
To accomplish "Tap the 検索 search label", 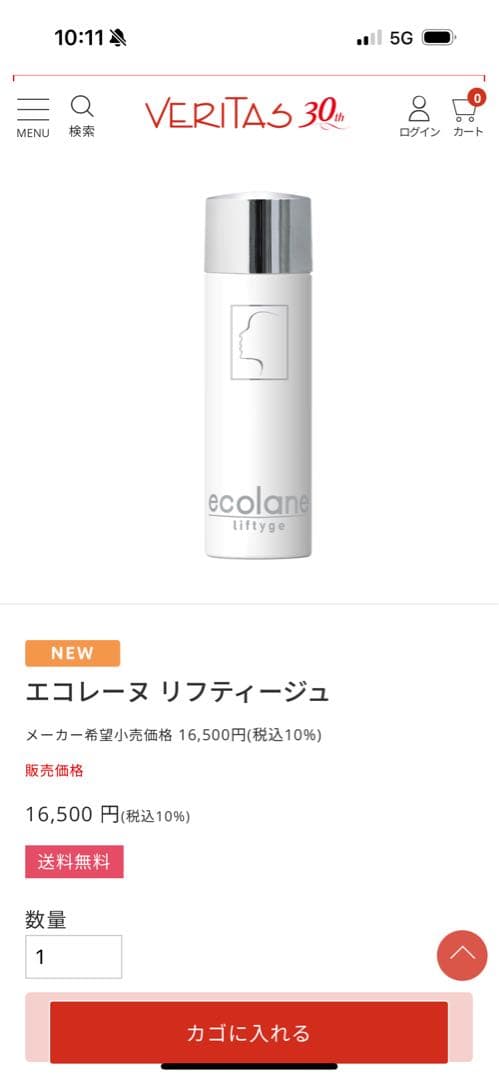I will click(82, 131).
